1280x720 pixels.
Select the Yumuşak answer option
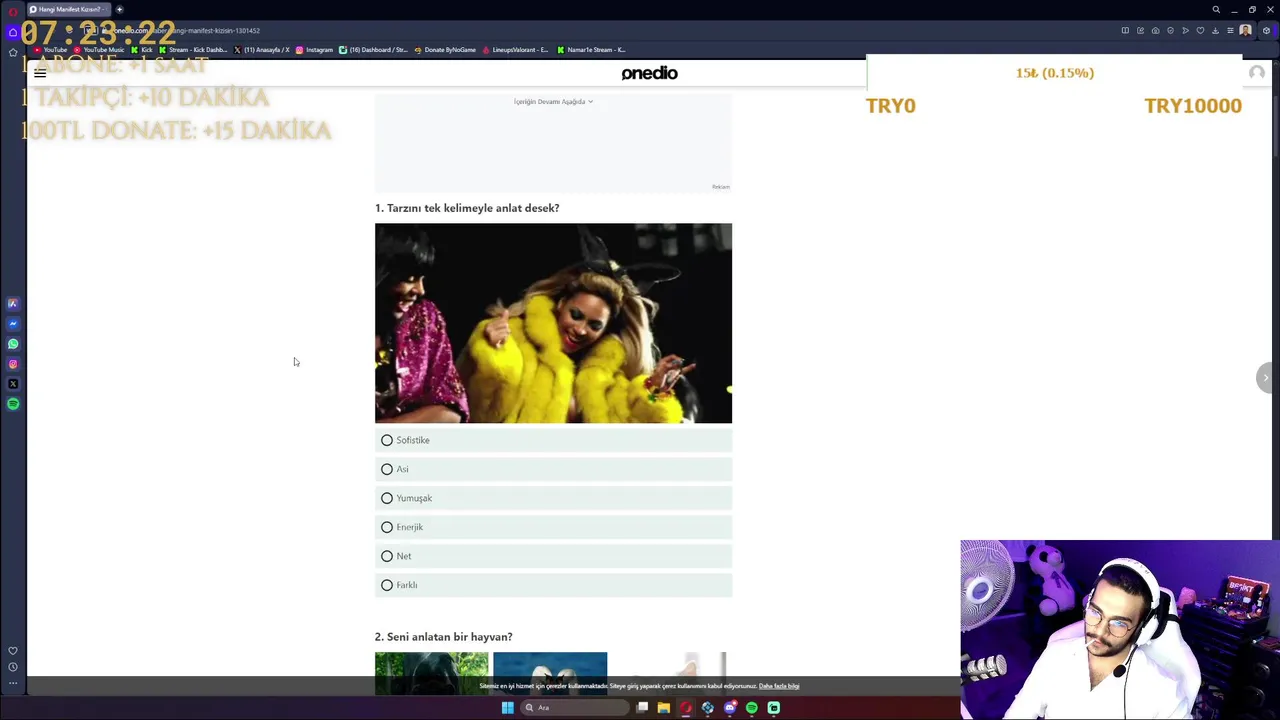(x=553, y=498)
